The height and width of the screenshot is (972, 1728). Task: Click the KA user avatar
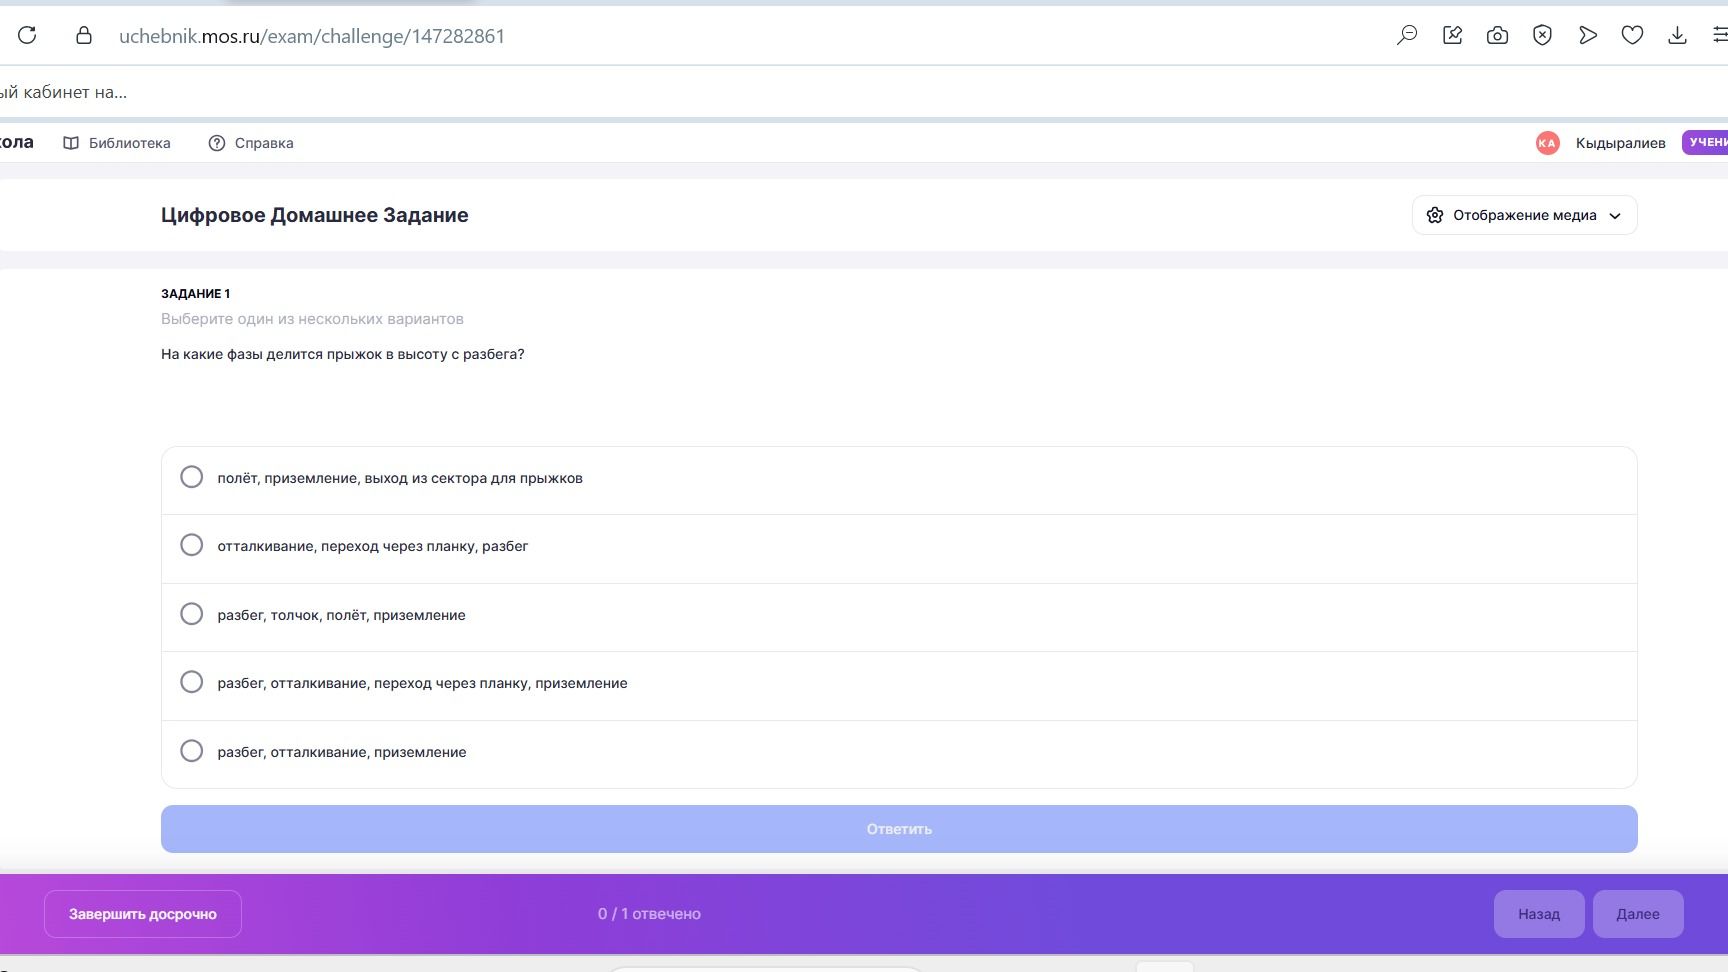(x=1547, y=143)
